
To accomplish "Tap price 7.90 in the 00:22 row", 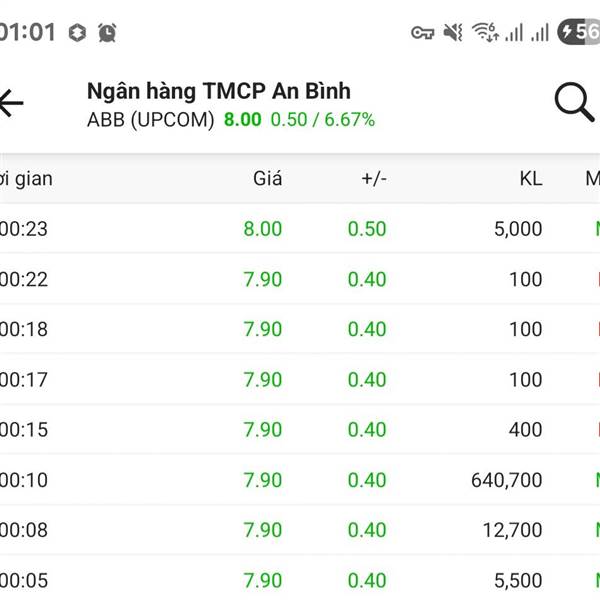I will click(x=263, y=279).
